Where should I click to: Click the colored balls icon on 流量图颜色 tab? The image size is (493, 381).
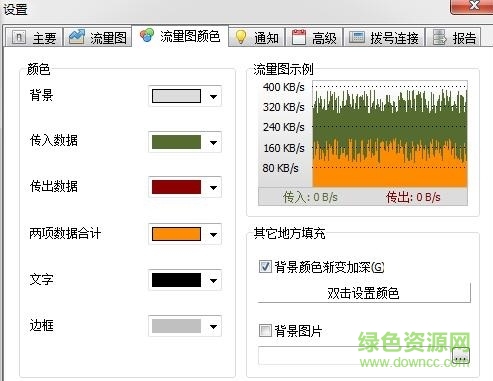147,35
